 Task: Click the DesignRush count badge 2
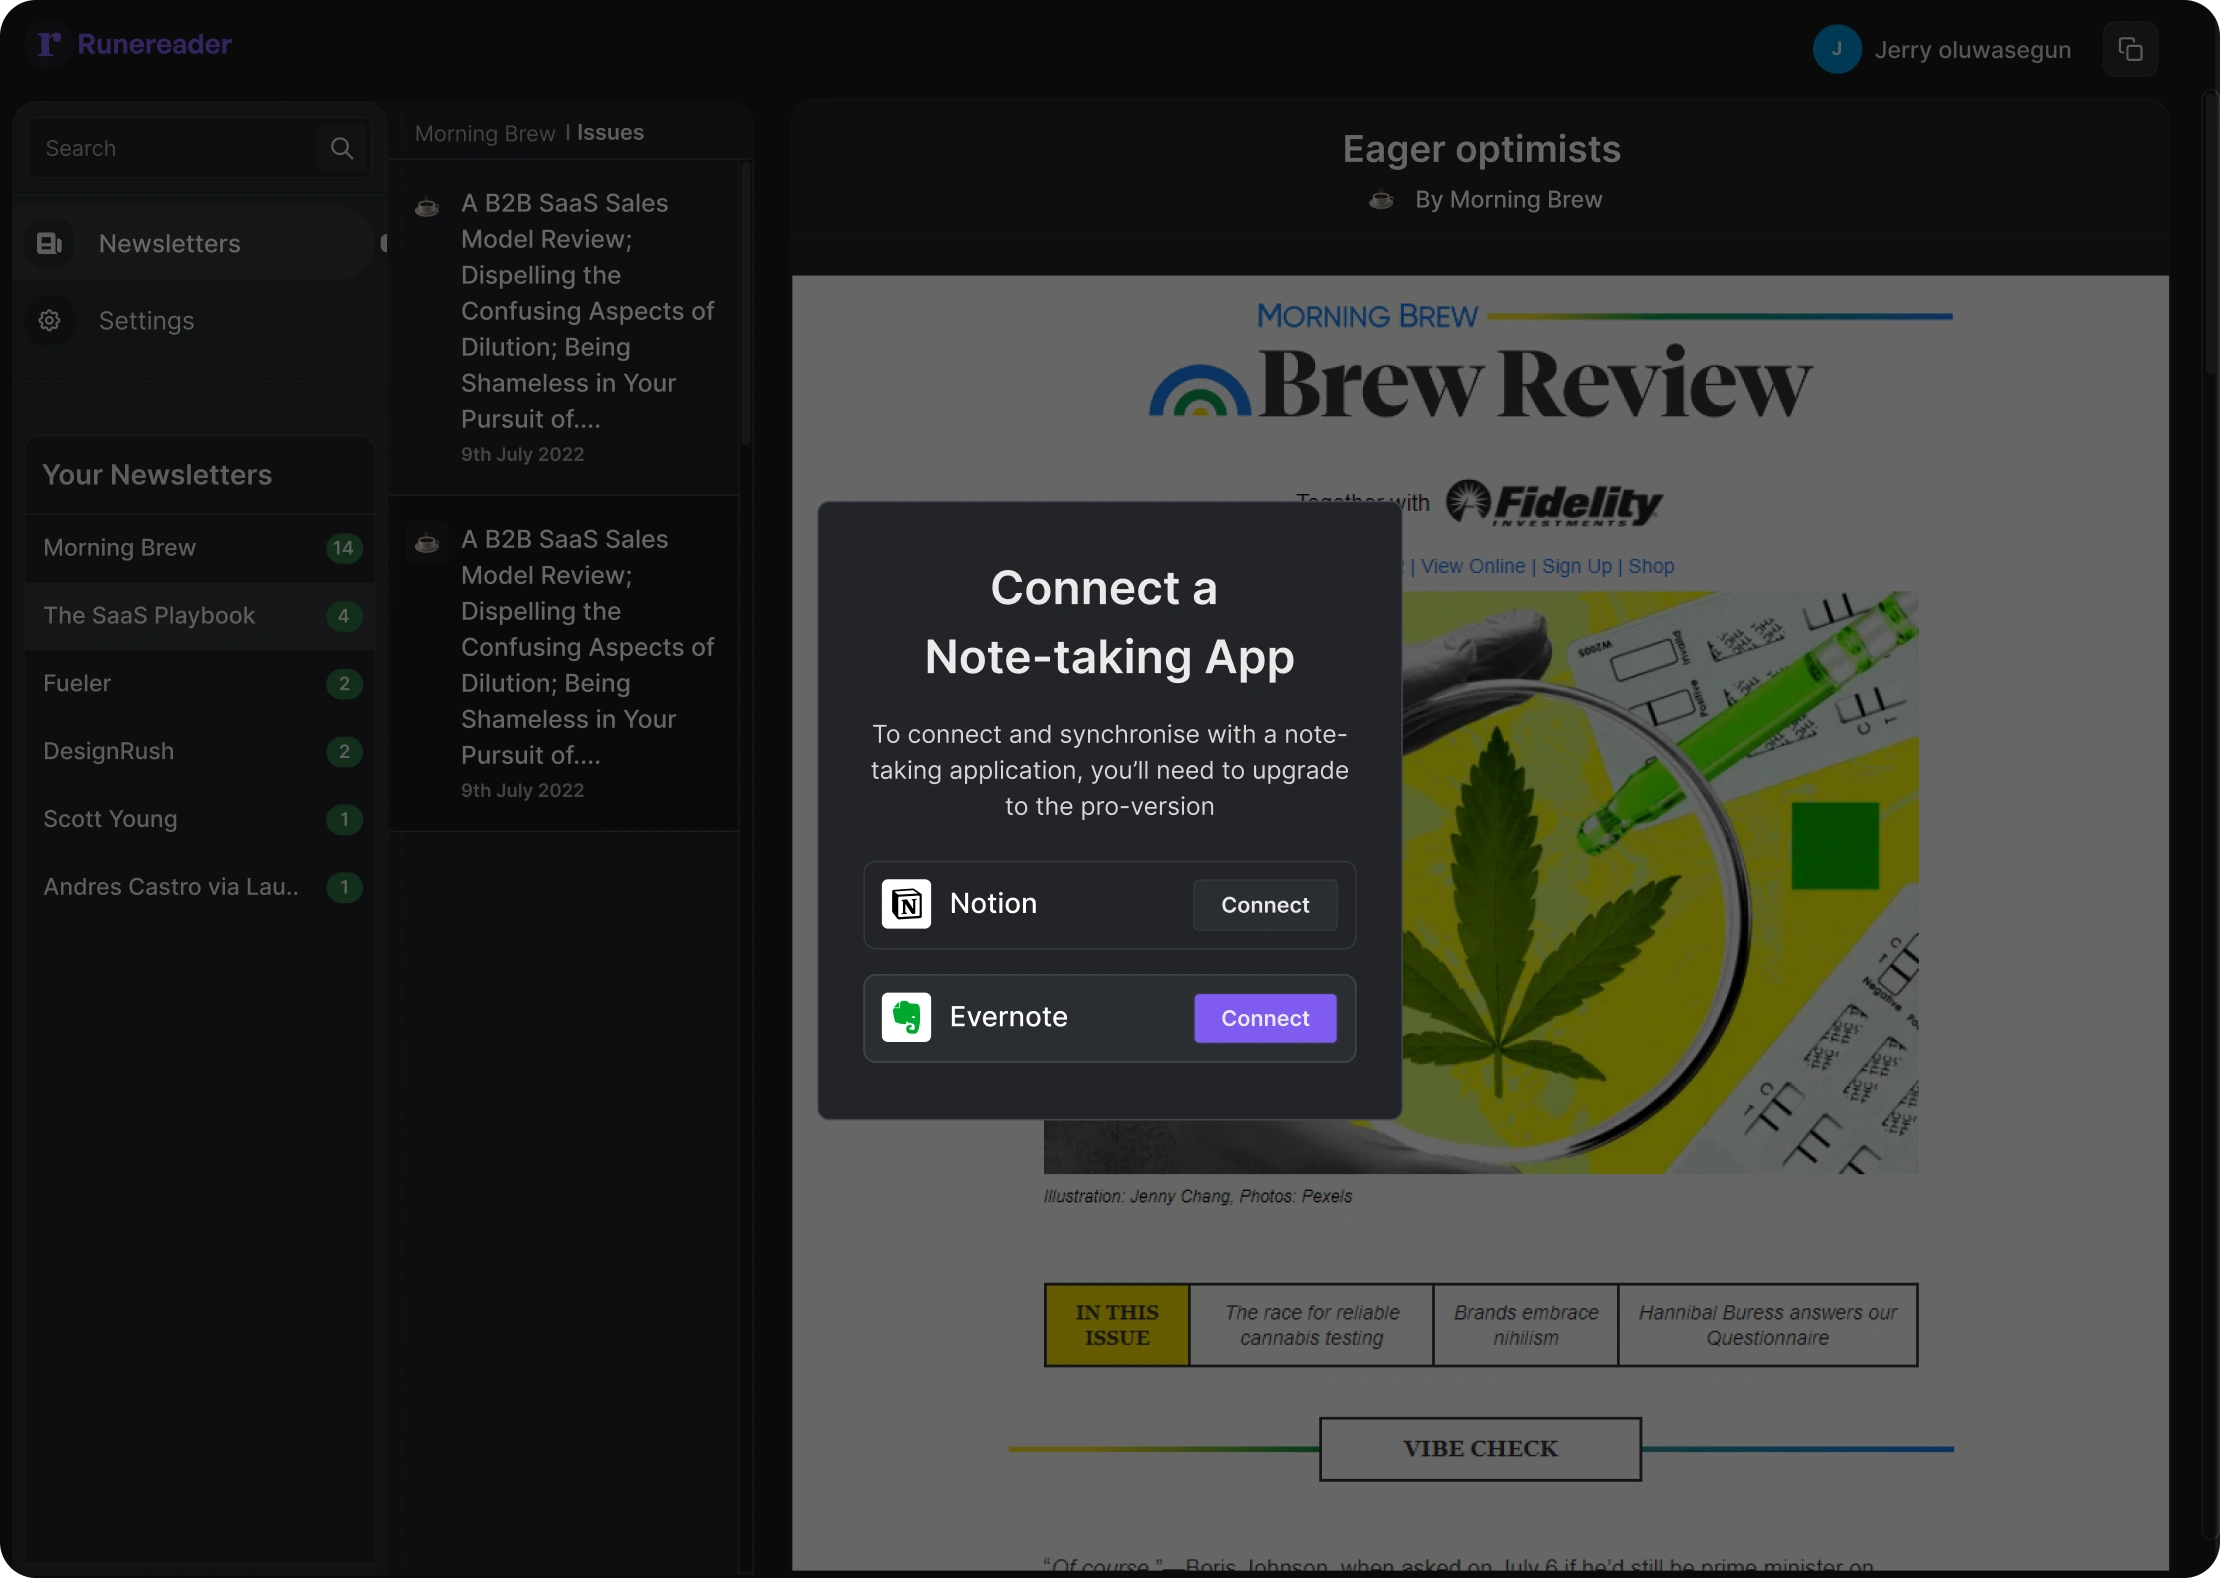(344, 752)
